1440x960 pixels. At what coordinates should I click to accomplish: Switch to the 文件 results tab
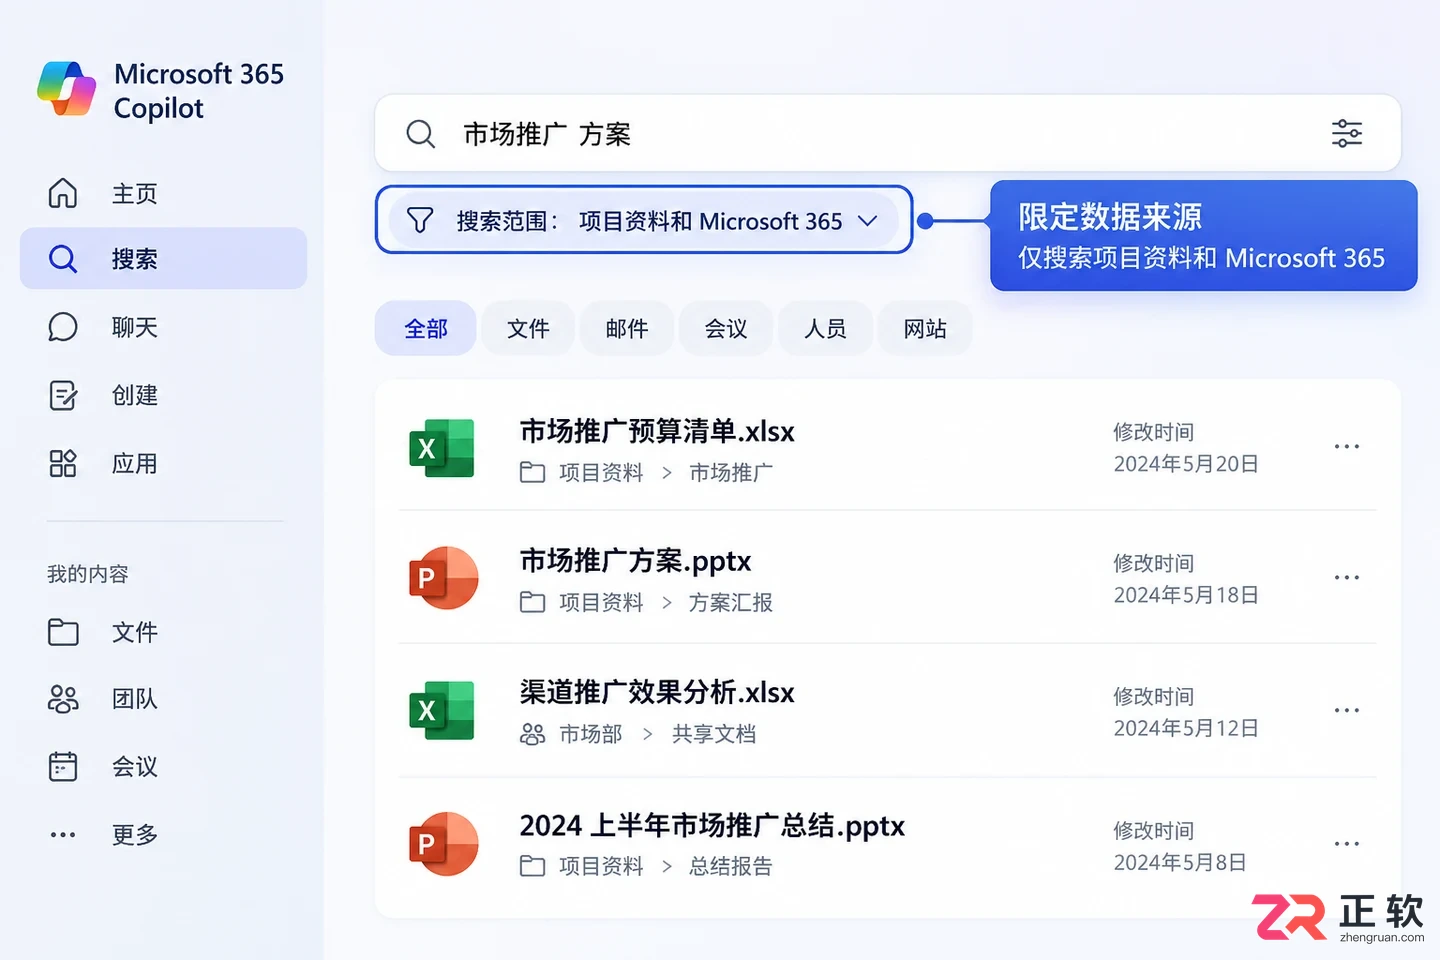(x=528, y=328)
